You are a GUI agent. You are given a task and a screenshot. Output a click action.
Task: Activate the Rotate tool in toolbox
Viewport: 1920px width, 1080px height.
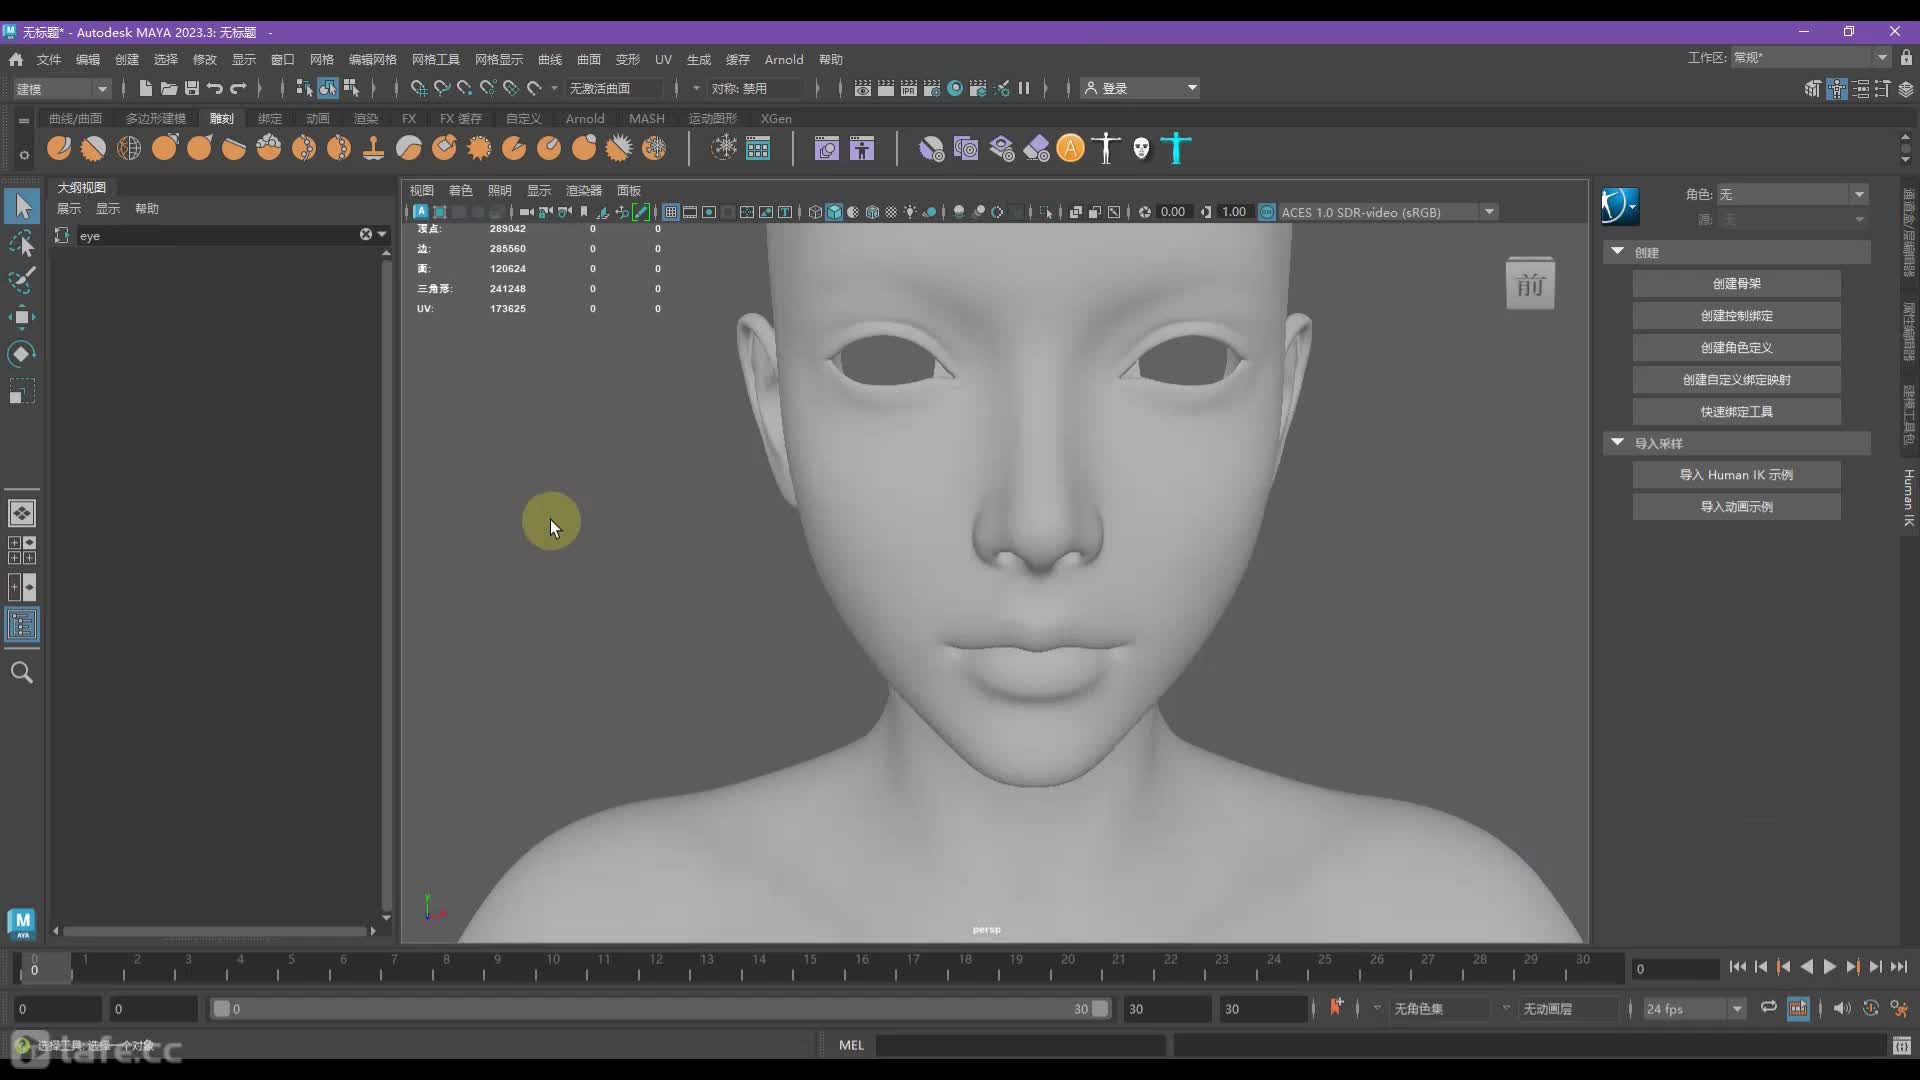click(22, 354)
